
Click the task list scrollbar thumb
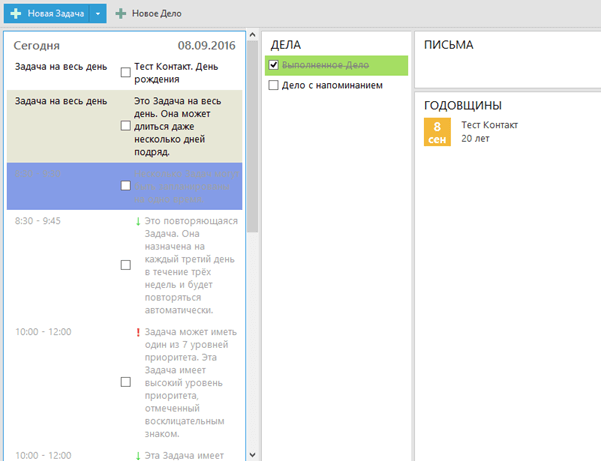coord(252,136)
